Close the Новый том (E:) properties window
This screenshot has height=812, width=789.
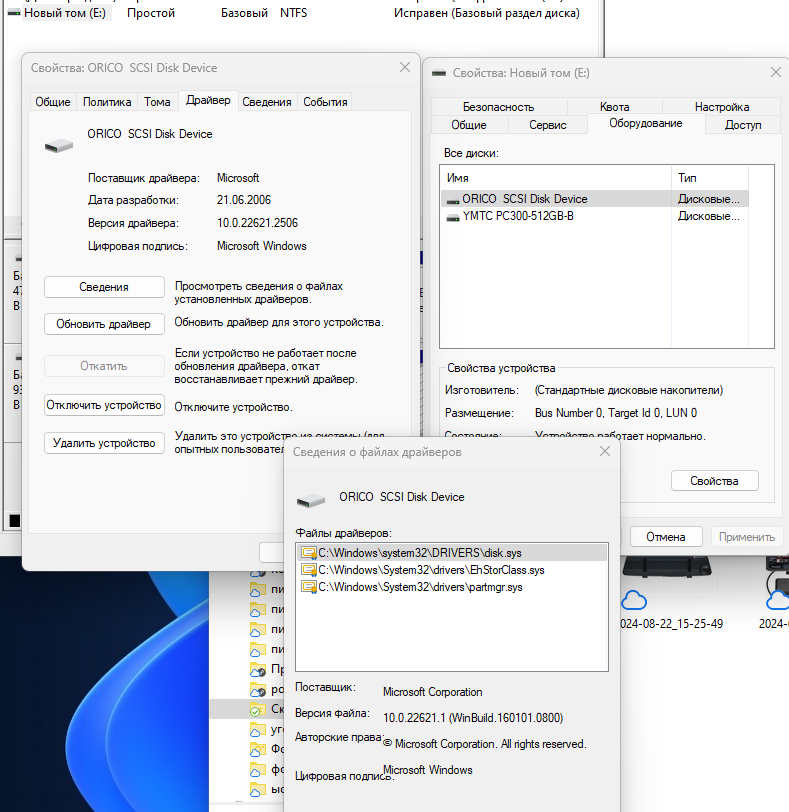[776, 72]
